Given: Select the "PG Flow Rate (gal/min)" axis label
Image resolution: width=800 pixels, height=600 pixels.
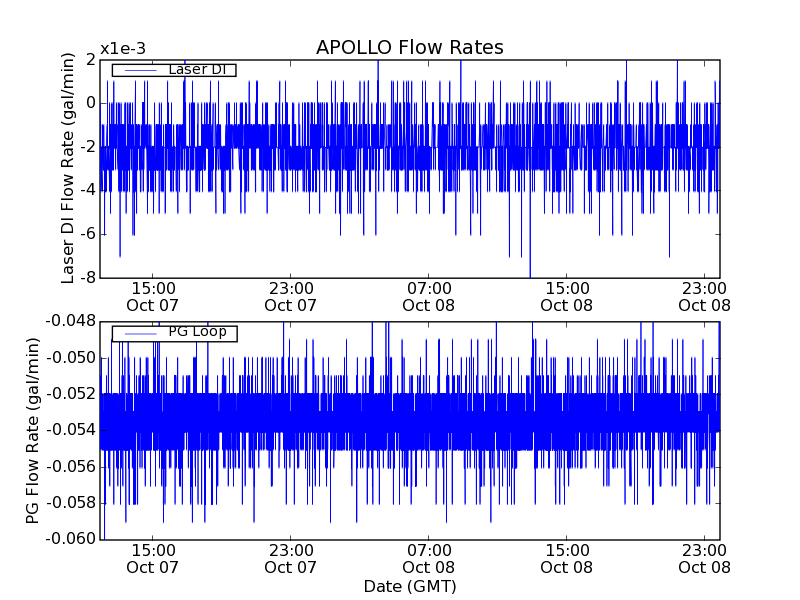Looking at the screenshot, I should point(33,431).
